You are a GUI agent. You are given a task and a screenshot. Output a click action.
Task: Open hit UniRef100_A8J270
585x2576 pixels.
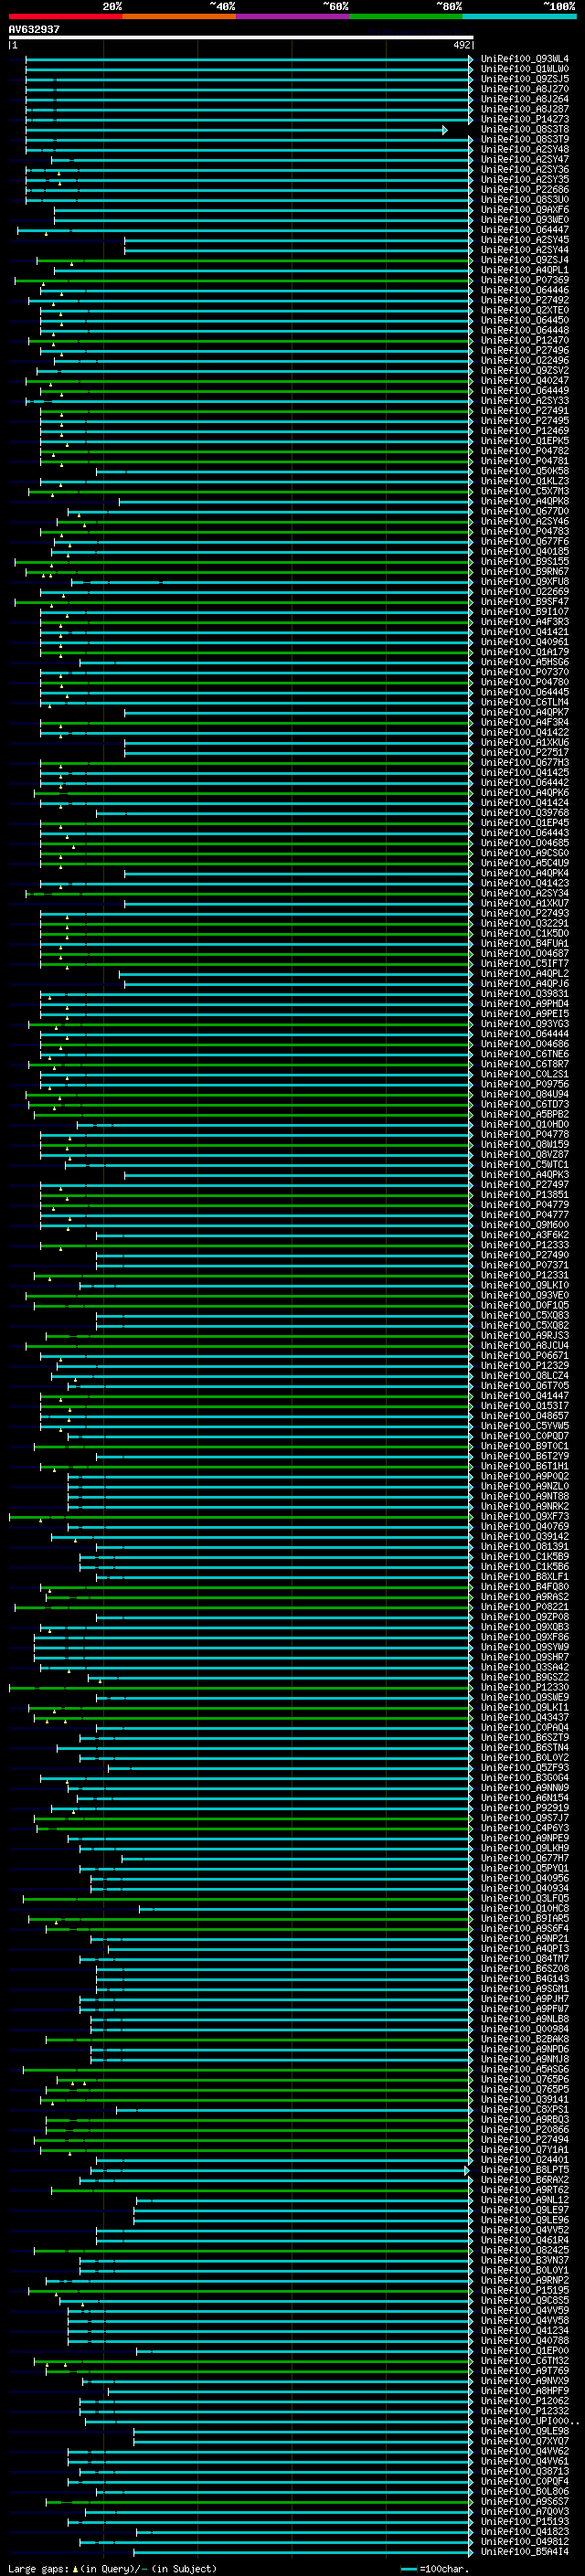pos(525,89)
